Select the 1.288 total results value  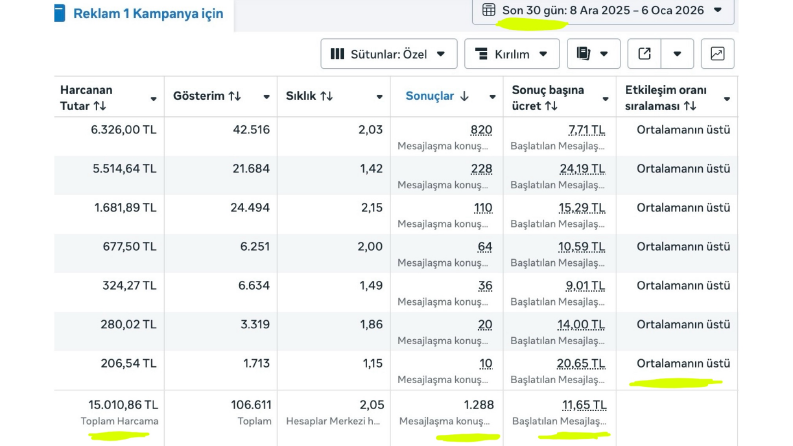(x=479, y=405)
